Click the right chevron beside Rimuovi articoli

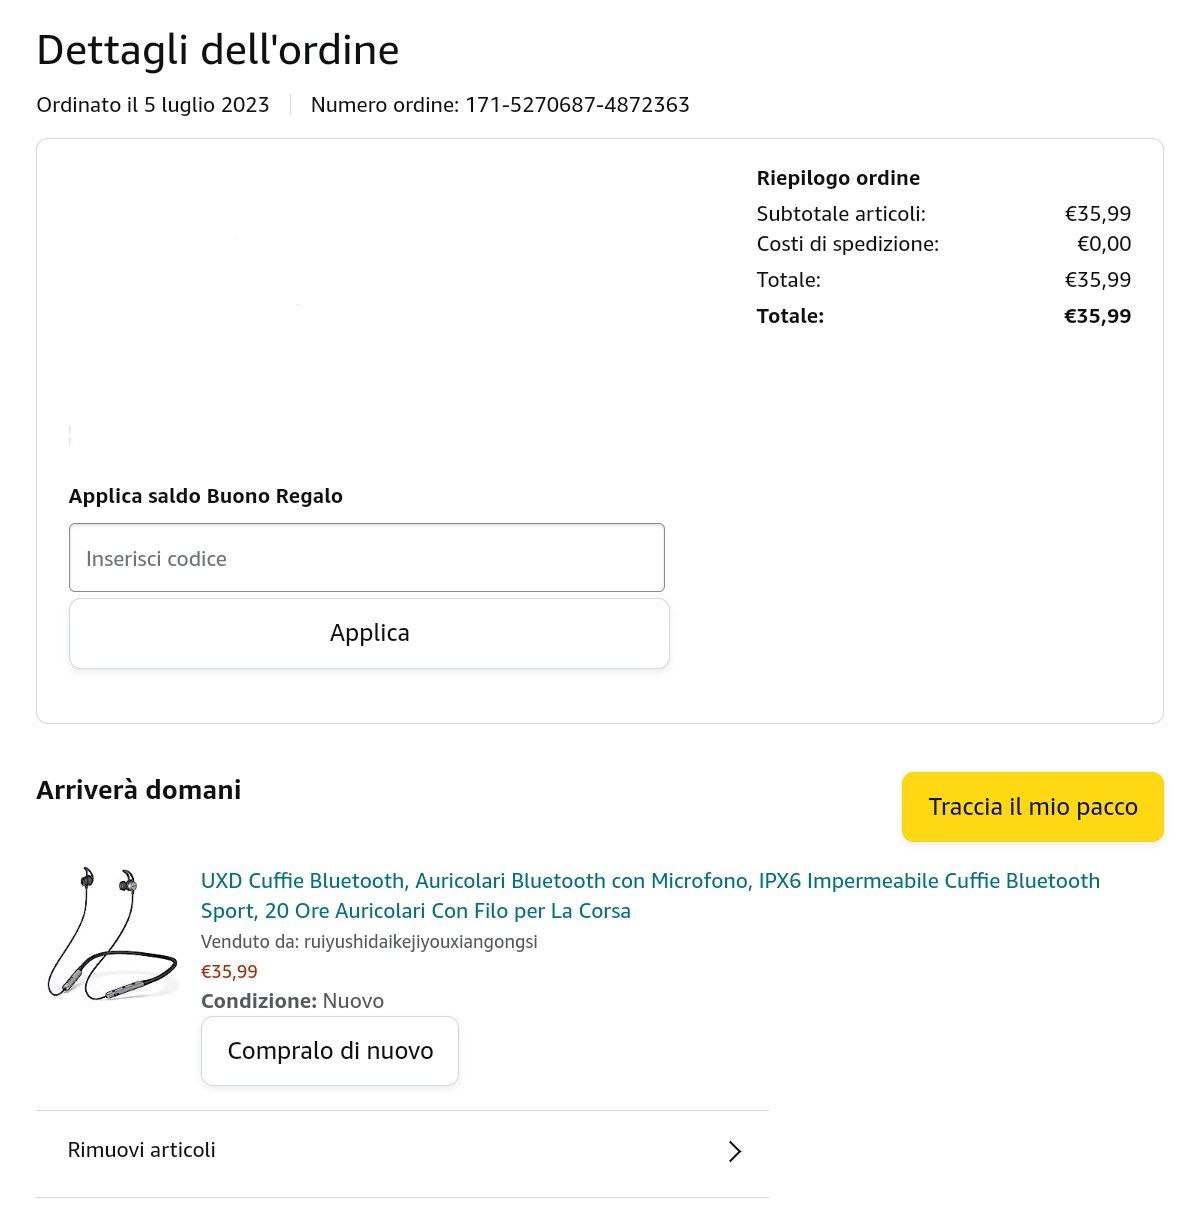(735, 1151)
